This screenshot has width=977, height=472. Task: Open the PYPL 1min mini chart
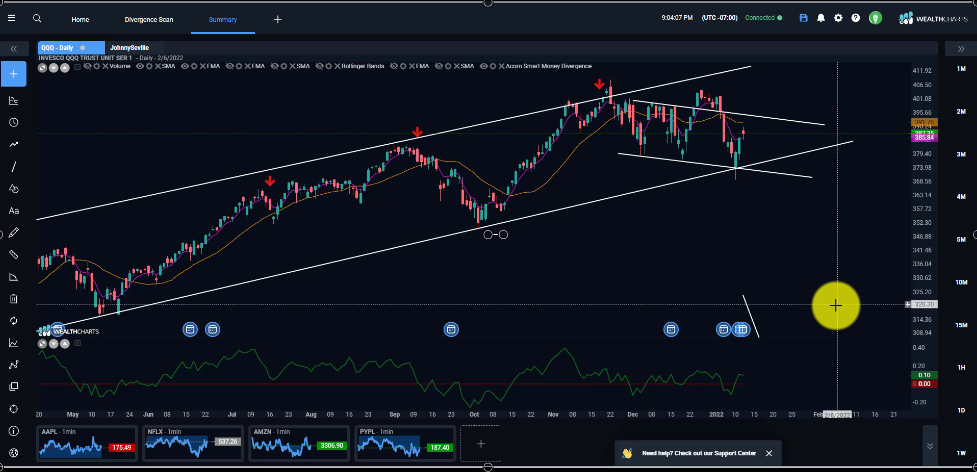coord(404,443)
